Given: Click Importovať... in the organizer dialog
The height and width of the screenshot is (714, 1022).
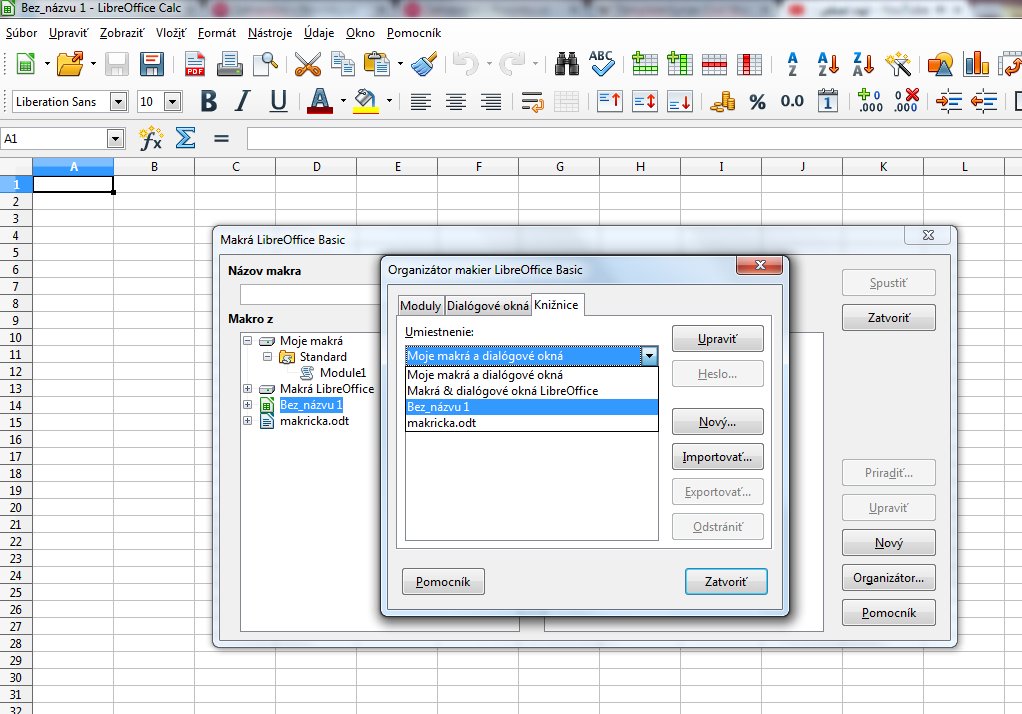Looking at the screenshot, I should pyautogui.click(x=717, y=457).
